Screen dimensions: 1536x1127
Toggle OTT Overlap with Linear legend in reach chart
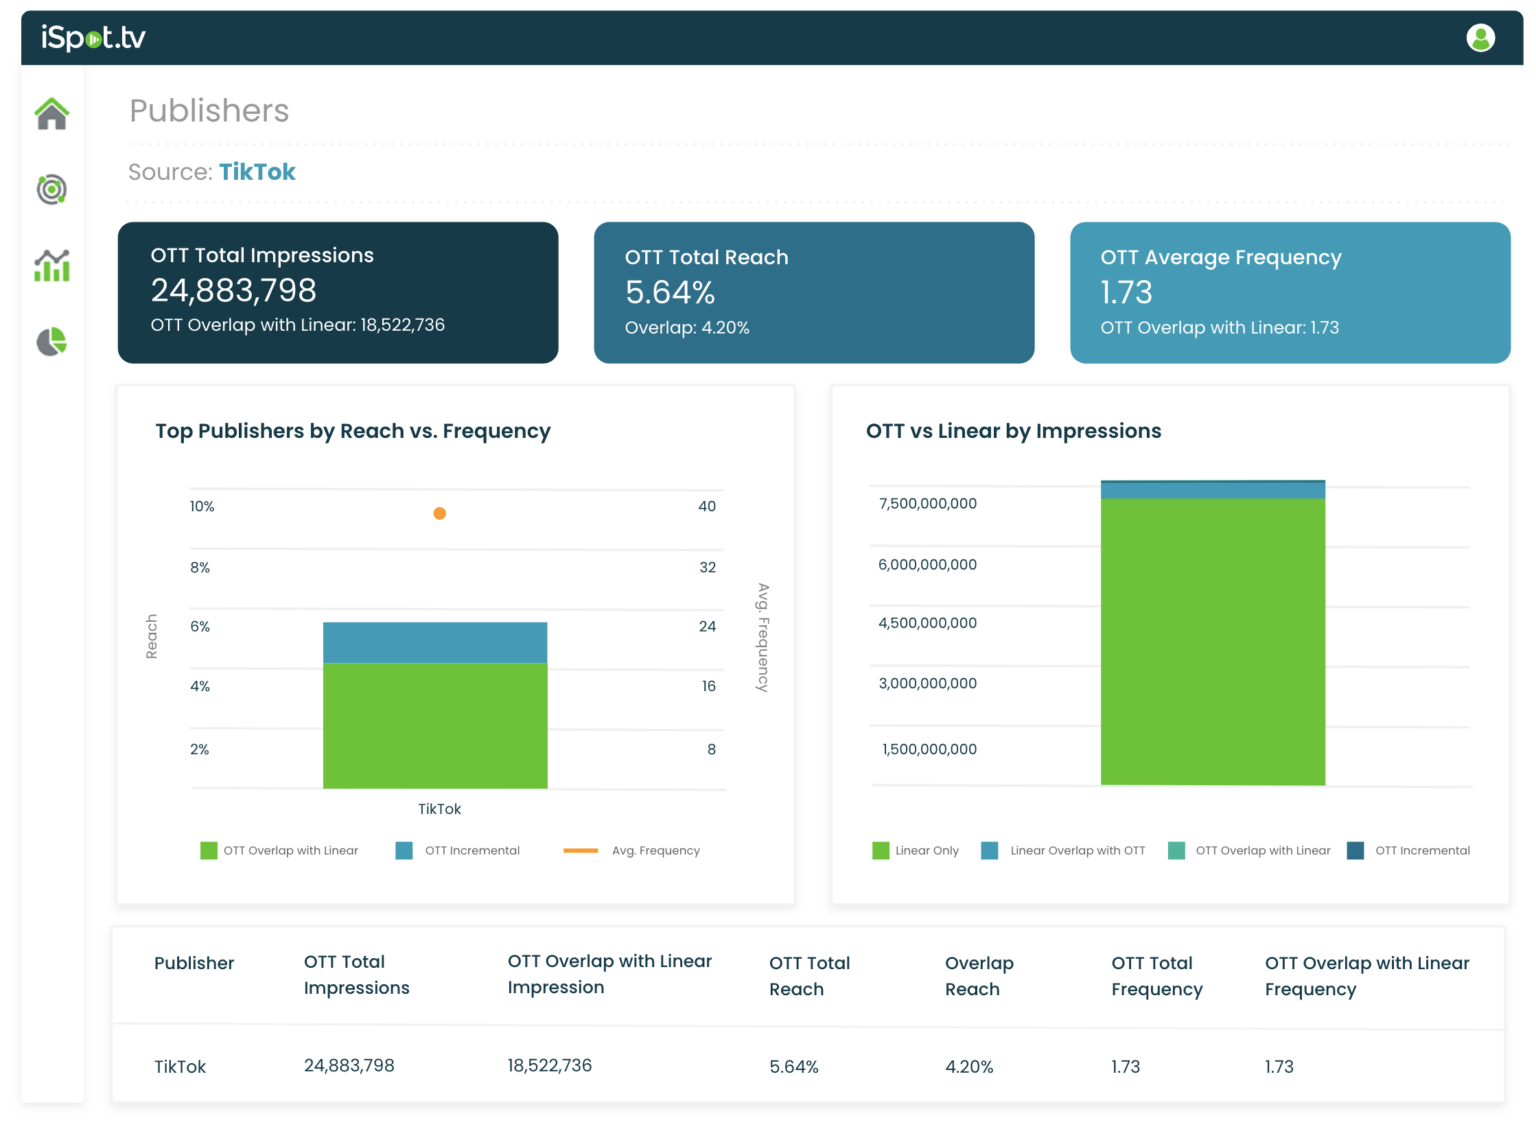[x=279, y=851]
